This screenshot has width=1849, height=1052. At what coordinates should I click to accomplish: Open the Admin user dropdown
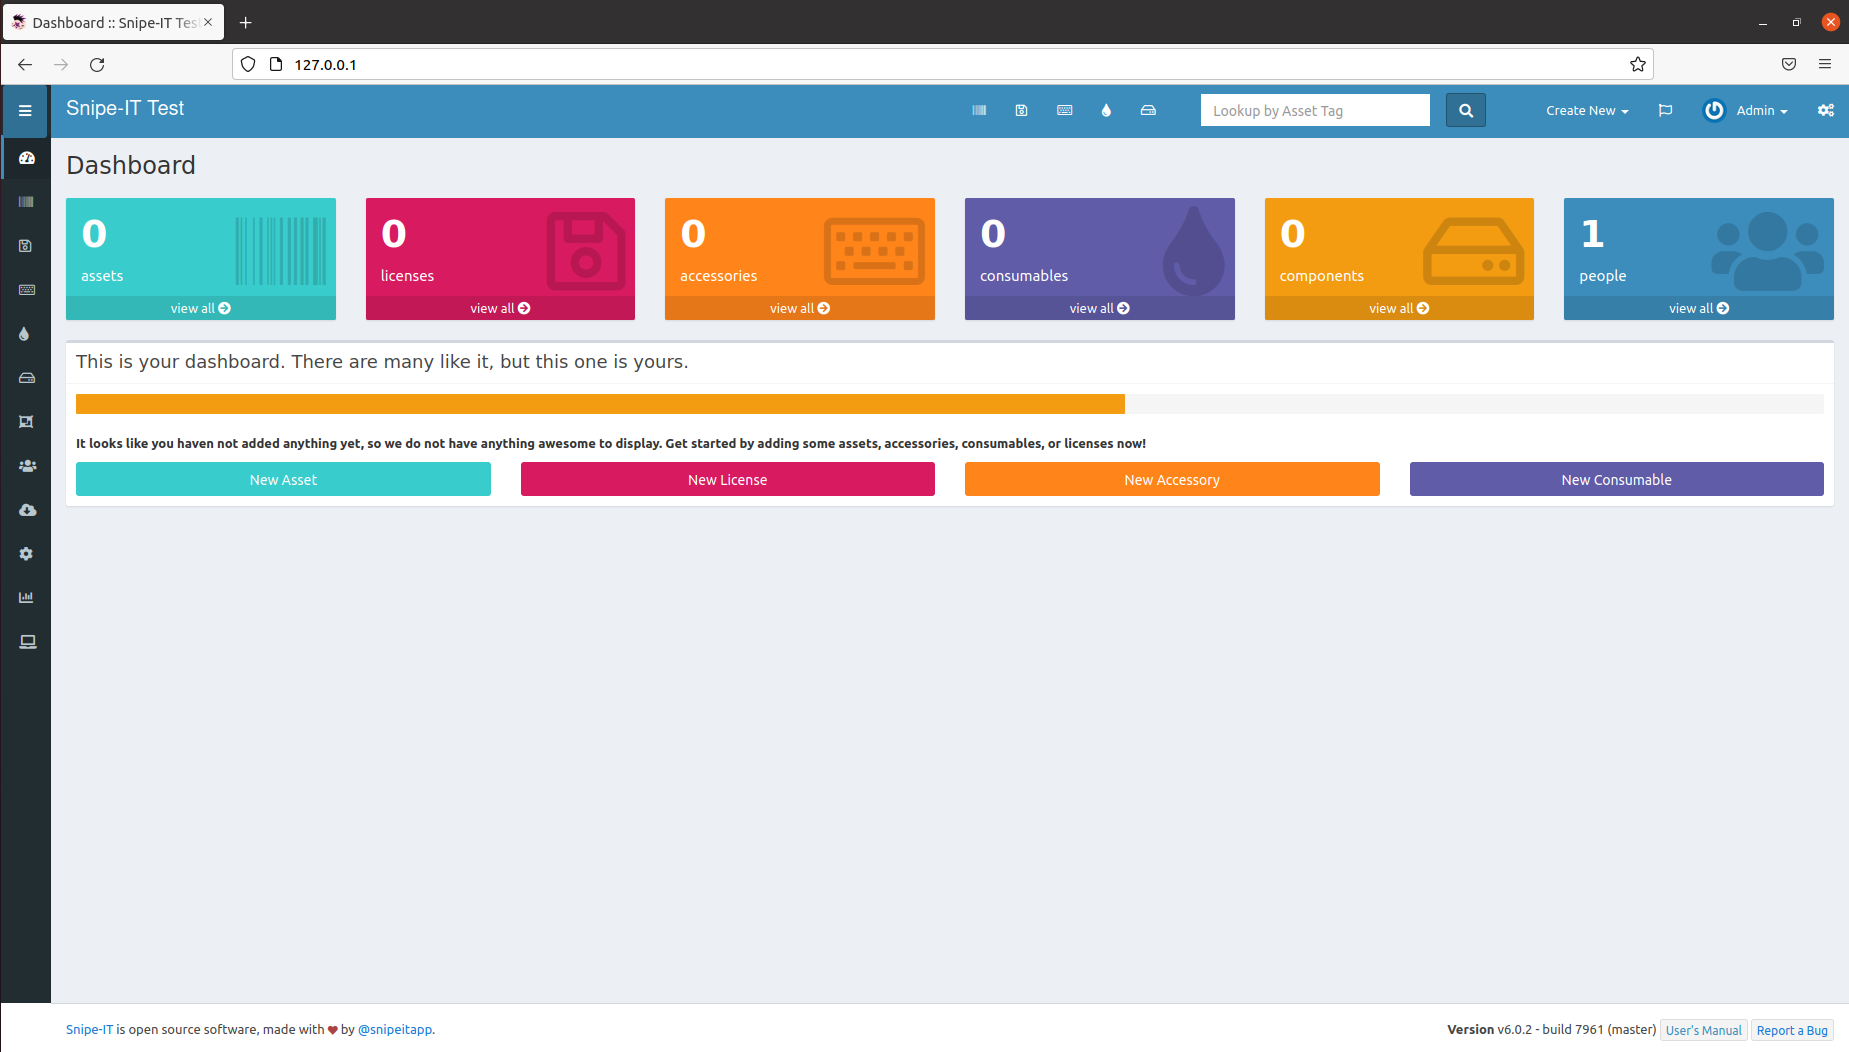pos(1746,111)
